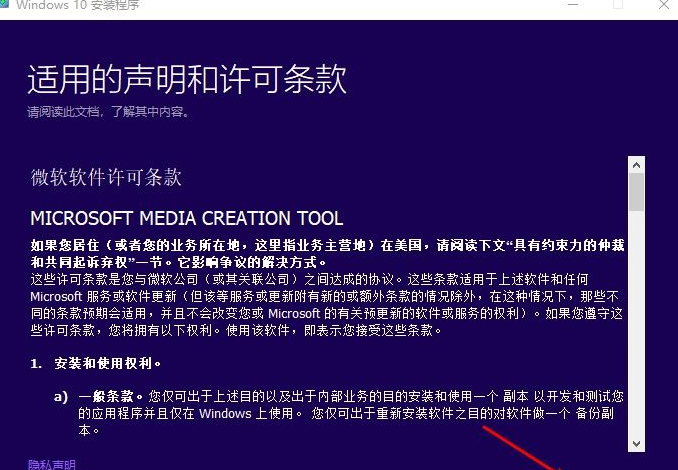Click the MICROSOFT MEDIA CREATION TOOL heading
This screenshot has width=678, height=470.
pos(187,218)
